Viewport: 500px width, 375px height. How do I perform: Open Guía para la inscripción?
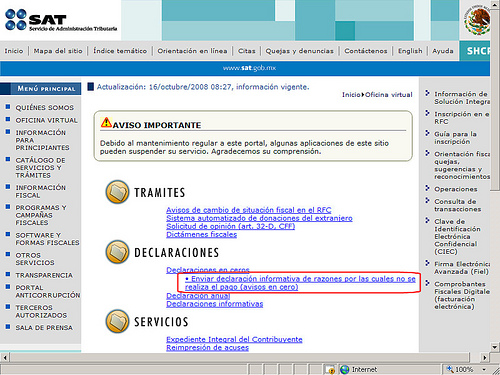coord(455,138)
